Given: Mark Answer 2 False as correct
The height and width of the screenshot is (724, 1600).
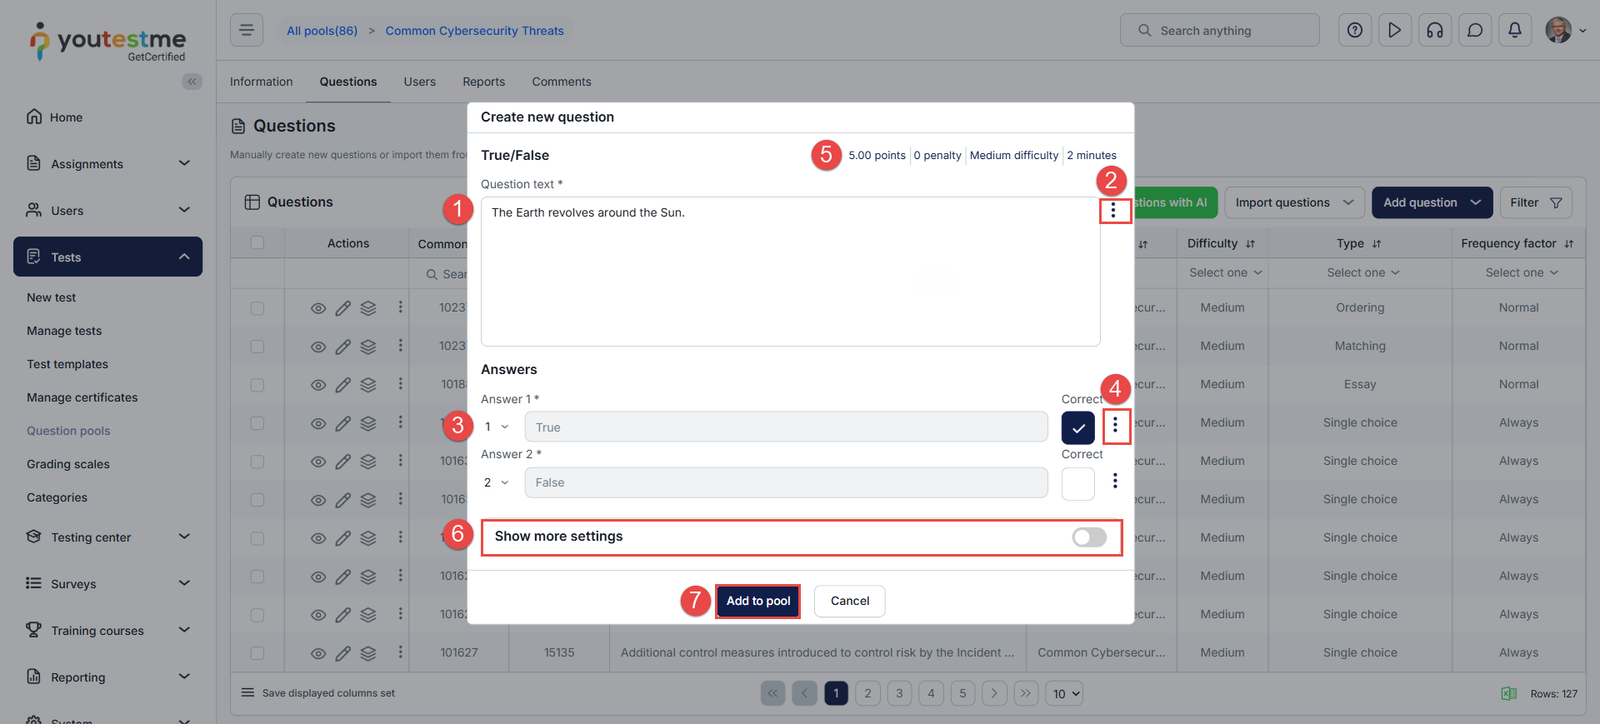Looking at the screenshot, I should (x=1077, y=483).
